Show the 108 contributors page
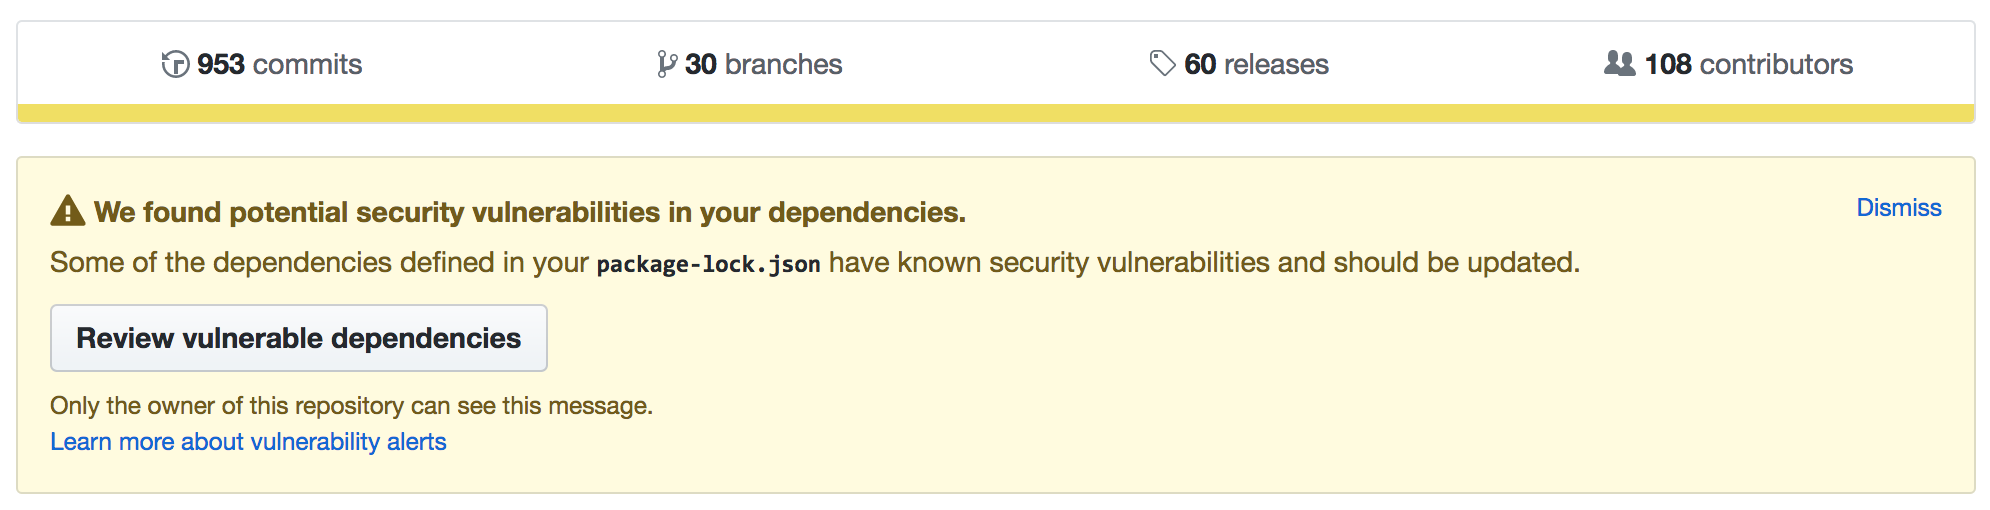 coord(1728,64)
